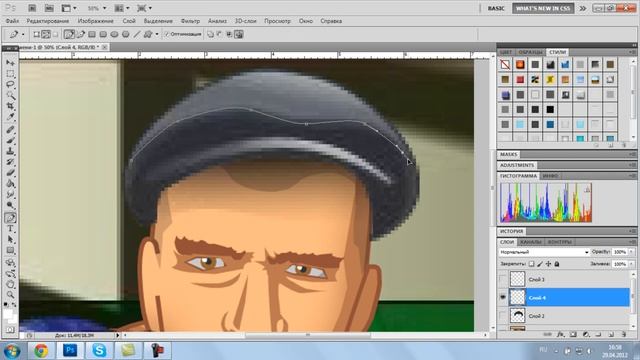
Task: Pick the red style swatch in Styles
Action: pos(520,80)
